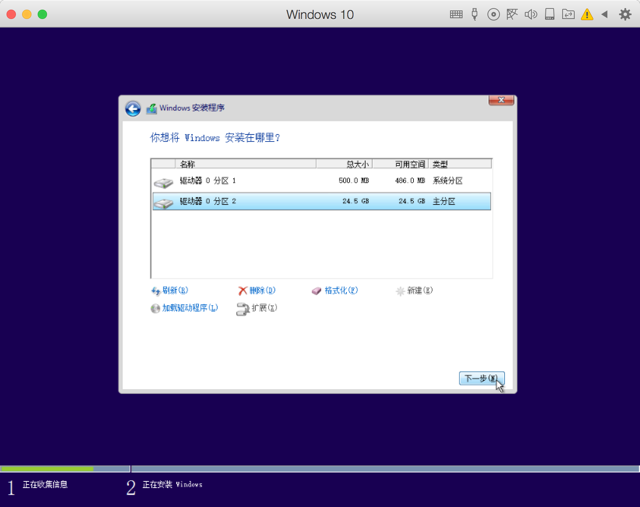This screenshot has width=640, height=507.
Task: Click the yellow warning triangle icon
Action: (x=587, y=15)
